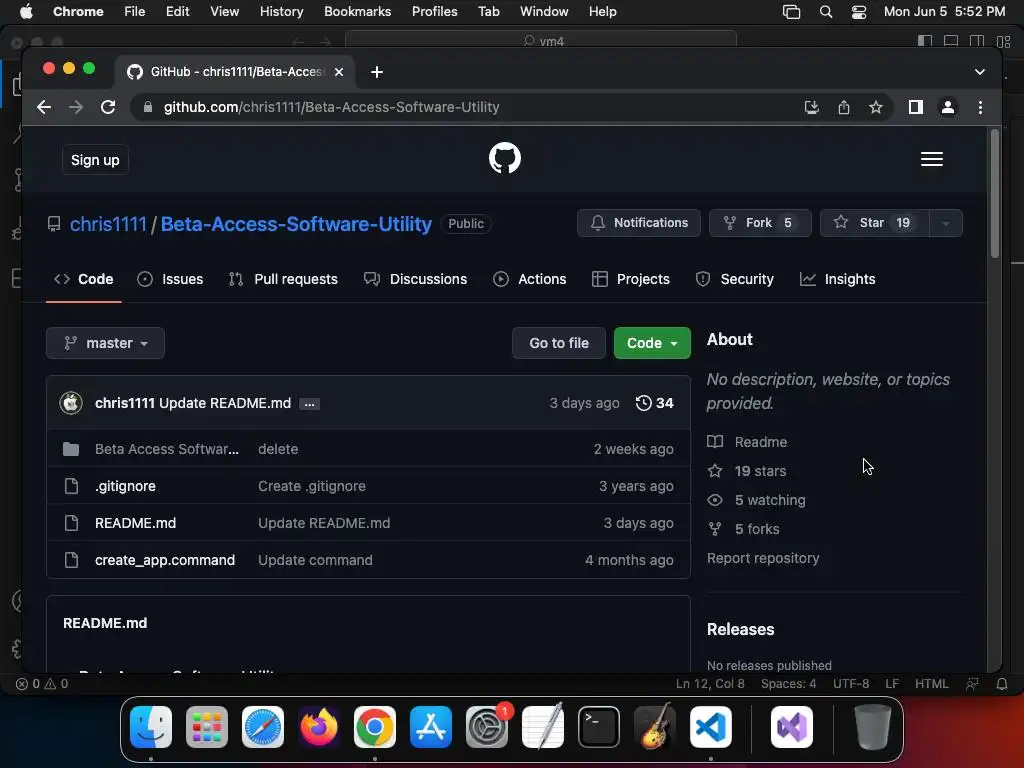The width and height of the screenshot is (1024, 768).
Task: Open the Chrome profile avatar
Action: tap(948, 107)
